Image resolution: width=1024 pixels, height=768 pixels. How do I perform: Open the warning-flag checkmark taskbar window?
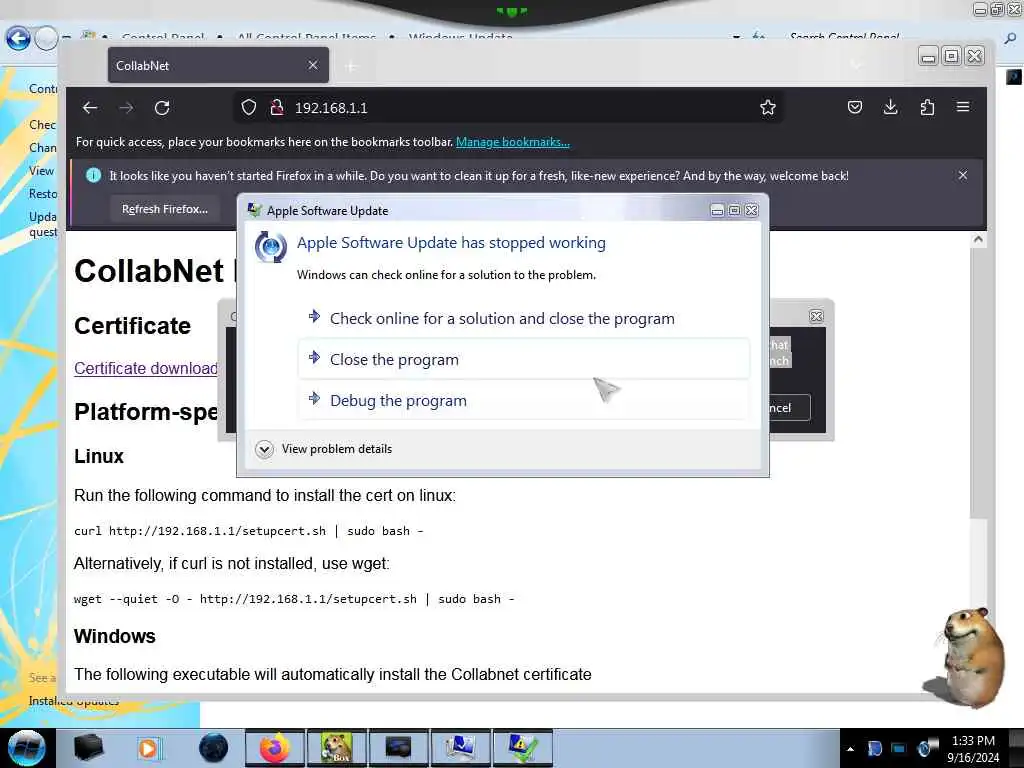click(x=522, y=748)
